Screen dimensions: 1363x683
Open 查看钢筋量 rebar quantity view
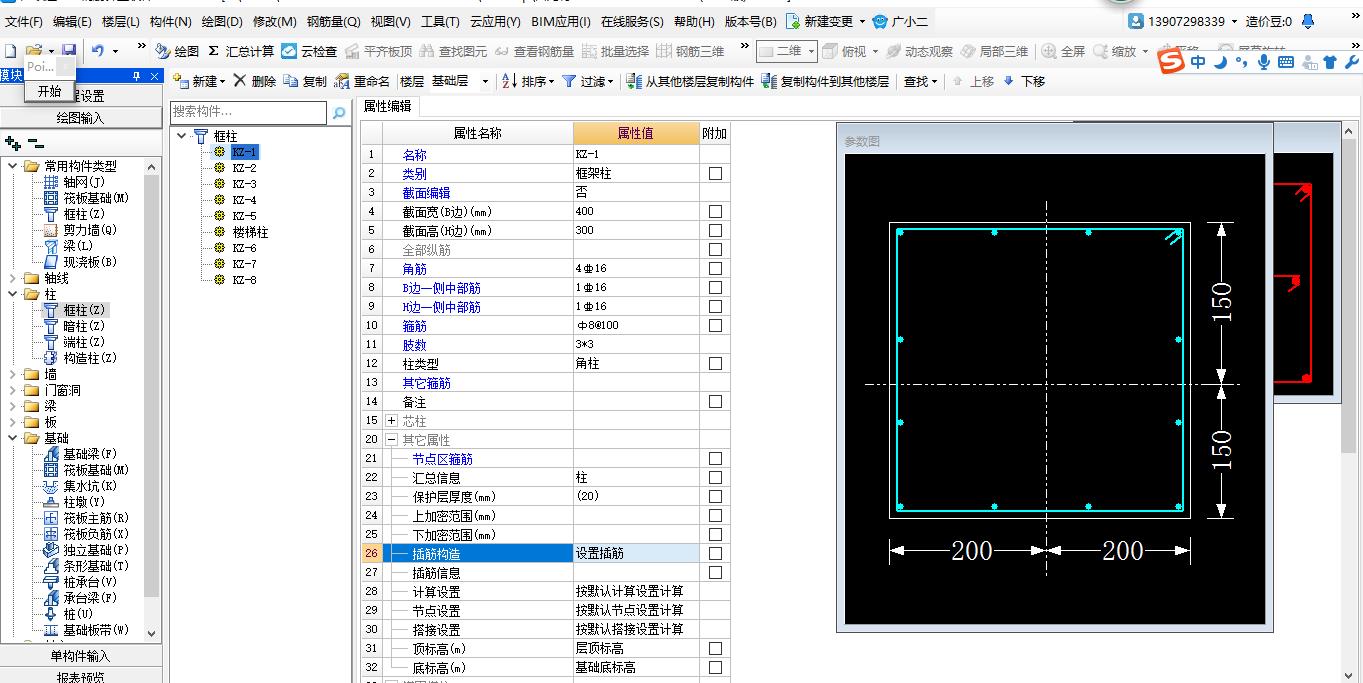534,51
